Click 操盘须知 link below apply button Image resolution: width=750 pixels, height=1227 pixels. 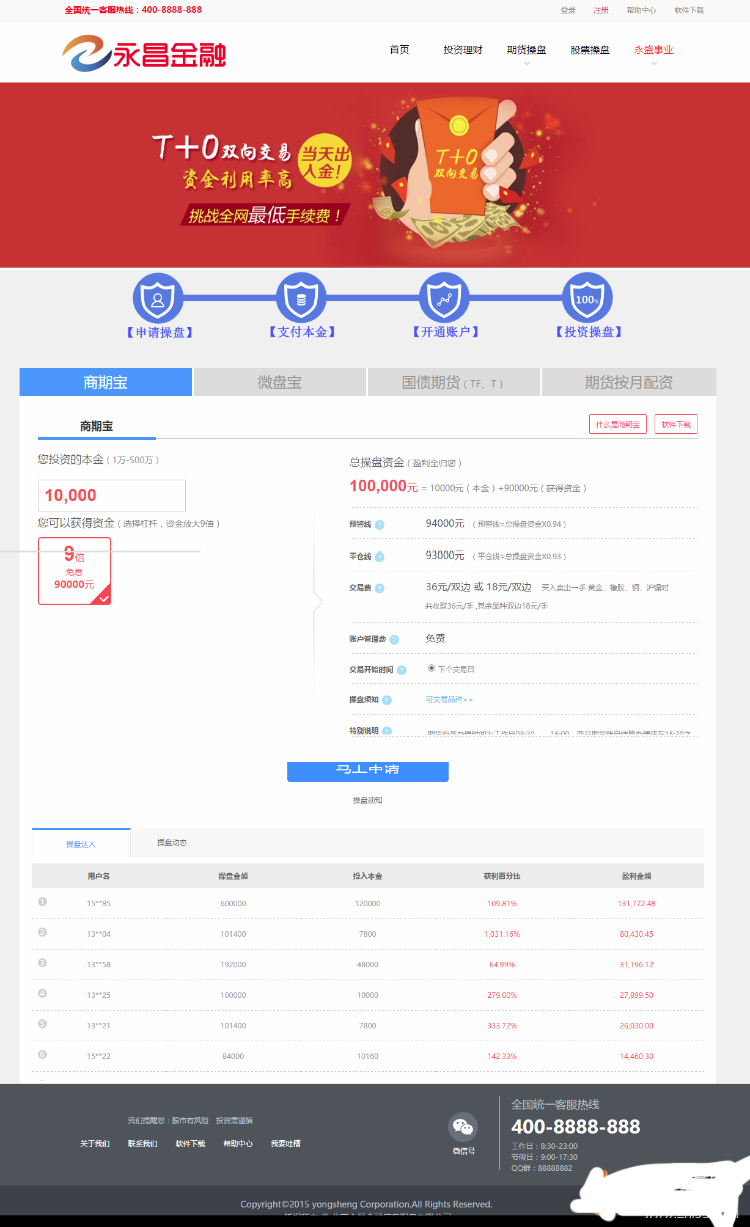[368, 800]
